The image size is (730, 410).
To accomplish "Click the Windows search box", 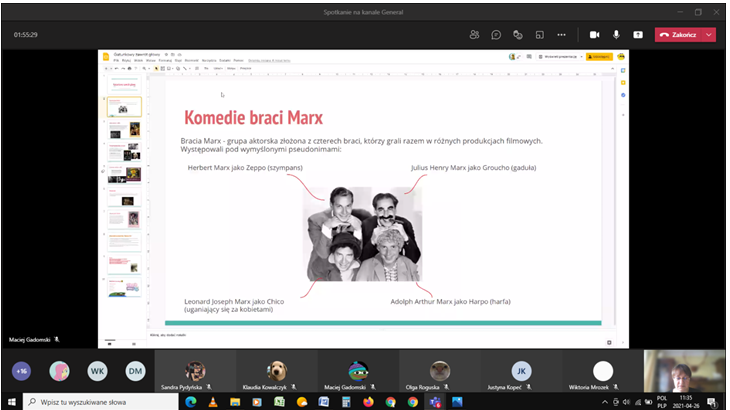I will click(101, 402).
